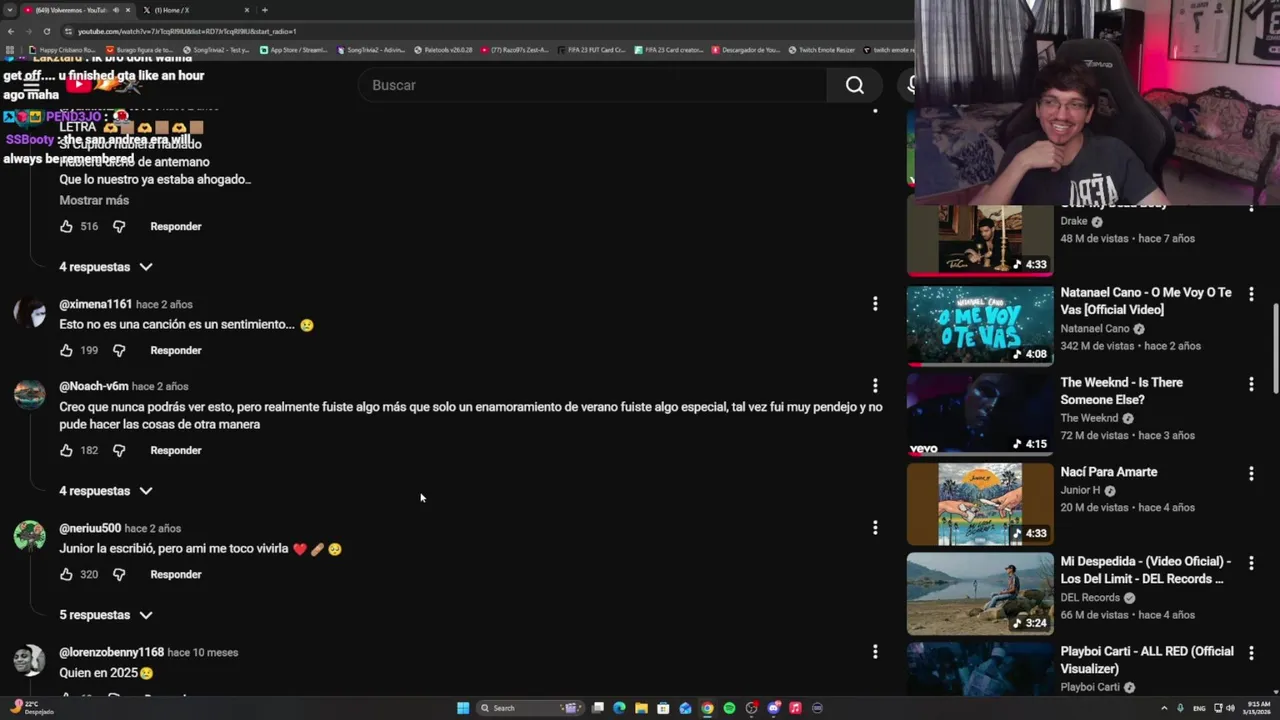This screenshot has height=720, width=1280.
Task: Open Playboi Carti ALL RED video title
Action: [x=1147, y=660]
